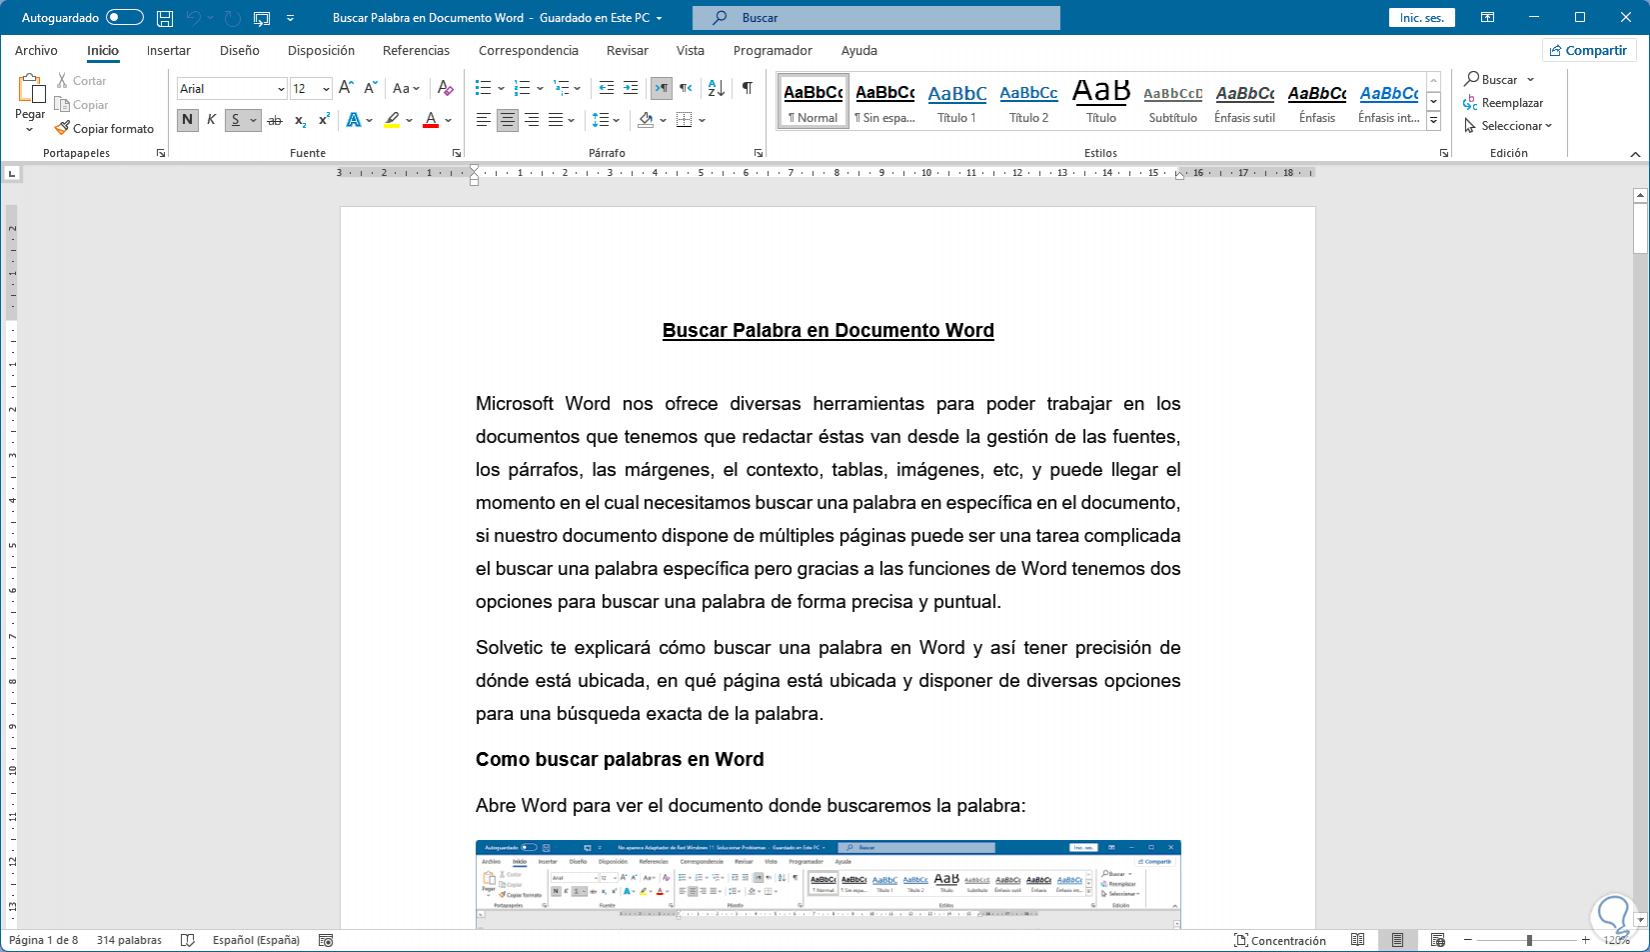Viewport: 1650px width, 952px height.
Task: Adjust the zoom slider handle
Action: (x=1529, y=940)
